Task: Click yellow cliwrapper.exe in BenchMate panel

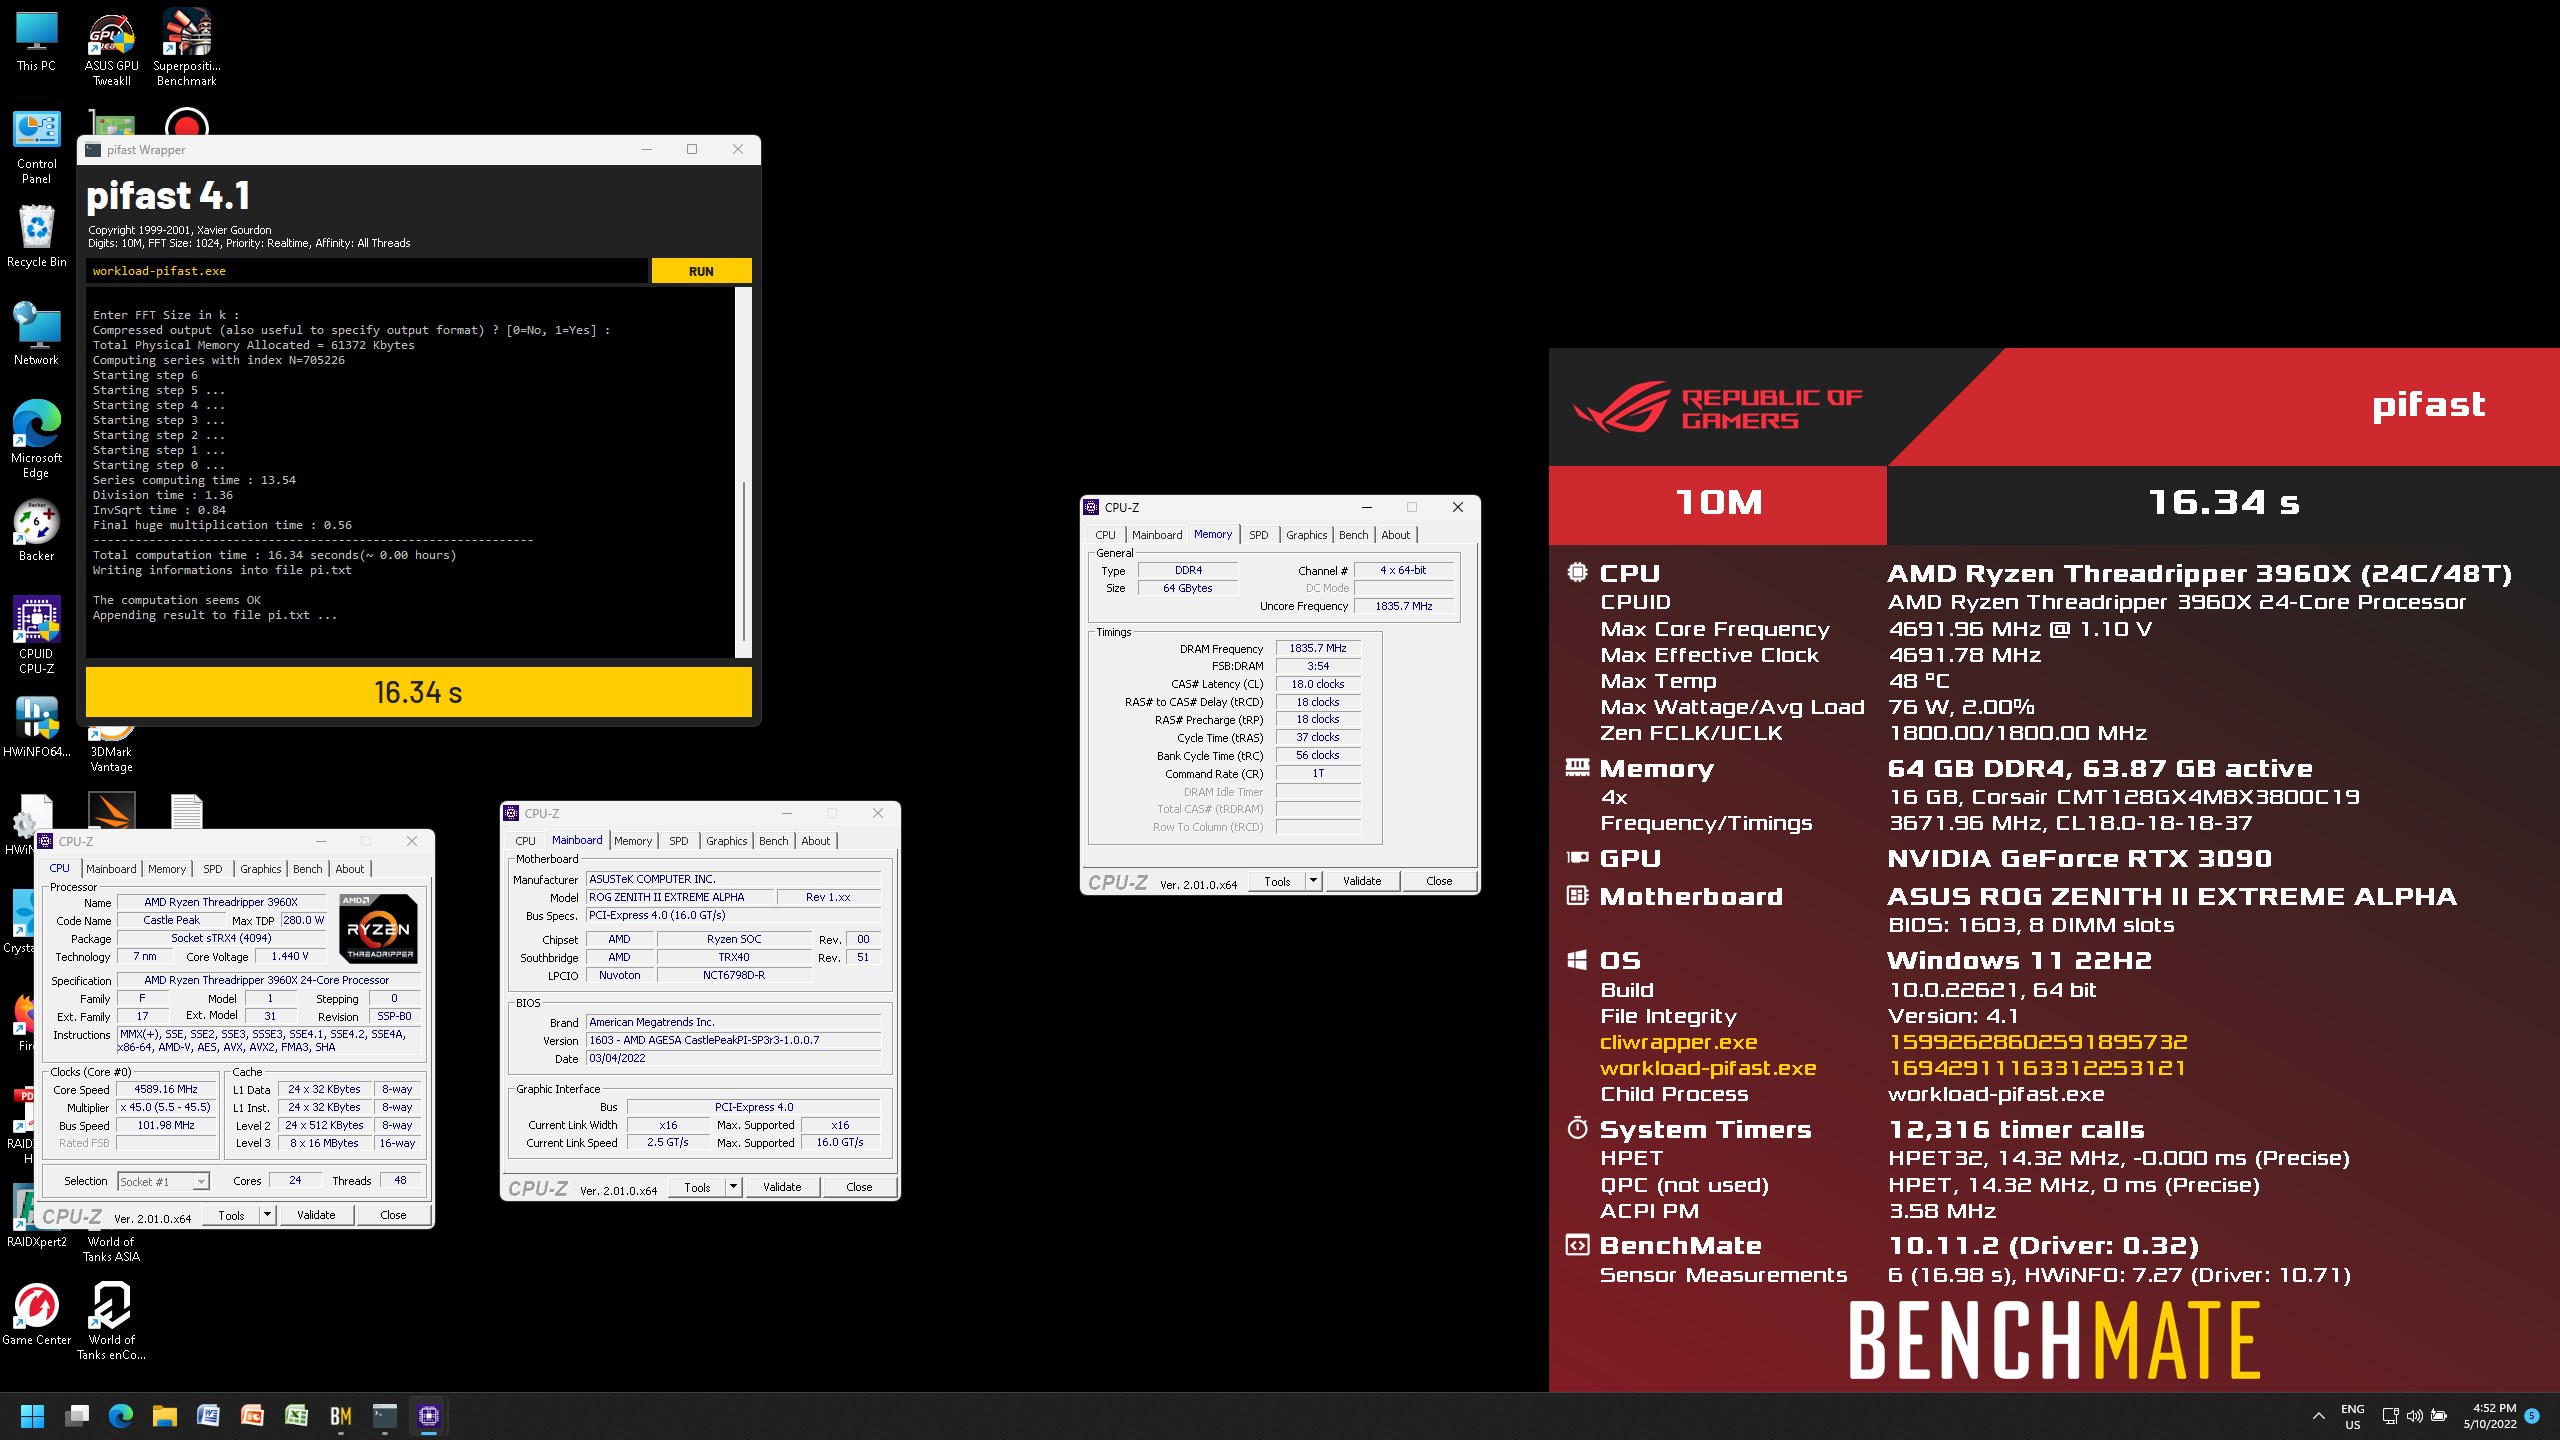Action: click(x=1678, y=1042)
